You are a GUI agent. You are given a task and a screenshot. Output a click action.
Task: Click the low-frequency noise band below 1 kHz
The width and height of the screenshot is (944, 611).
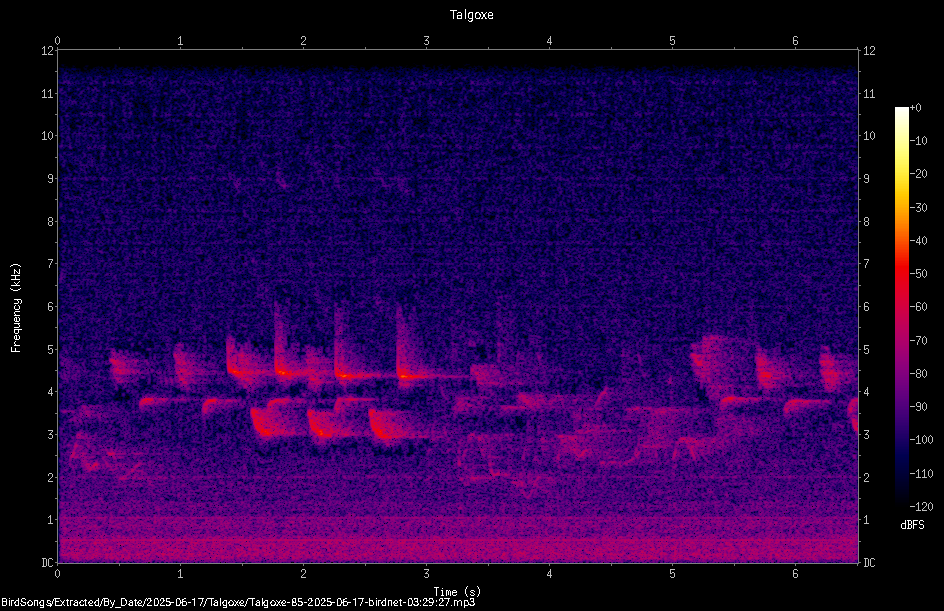point(458,545)
